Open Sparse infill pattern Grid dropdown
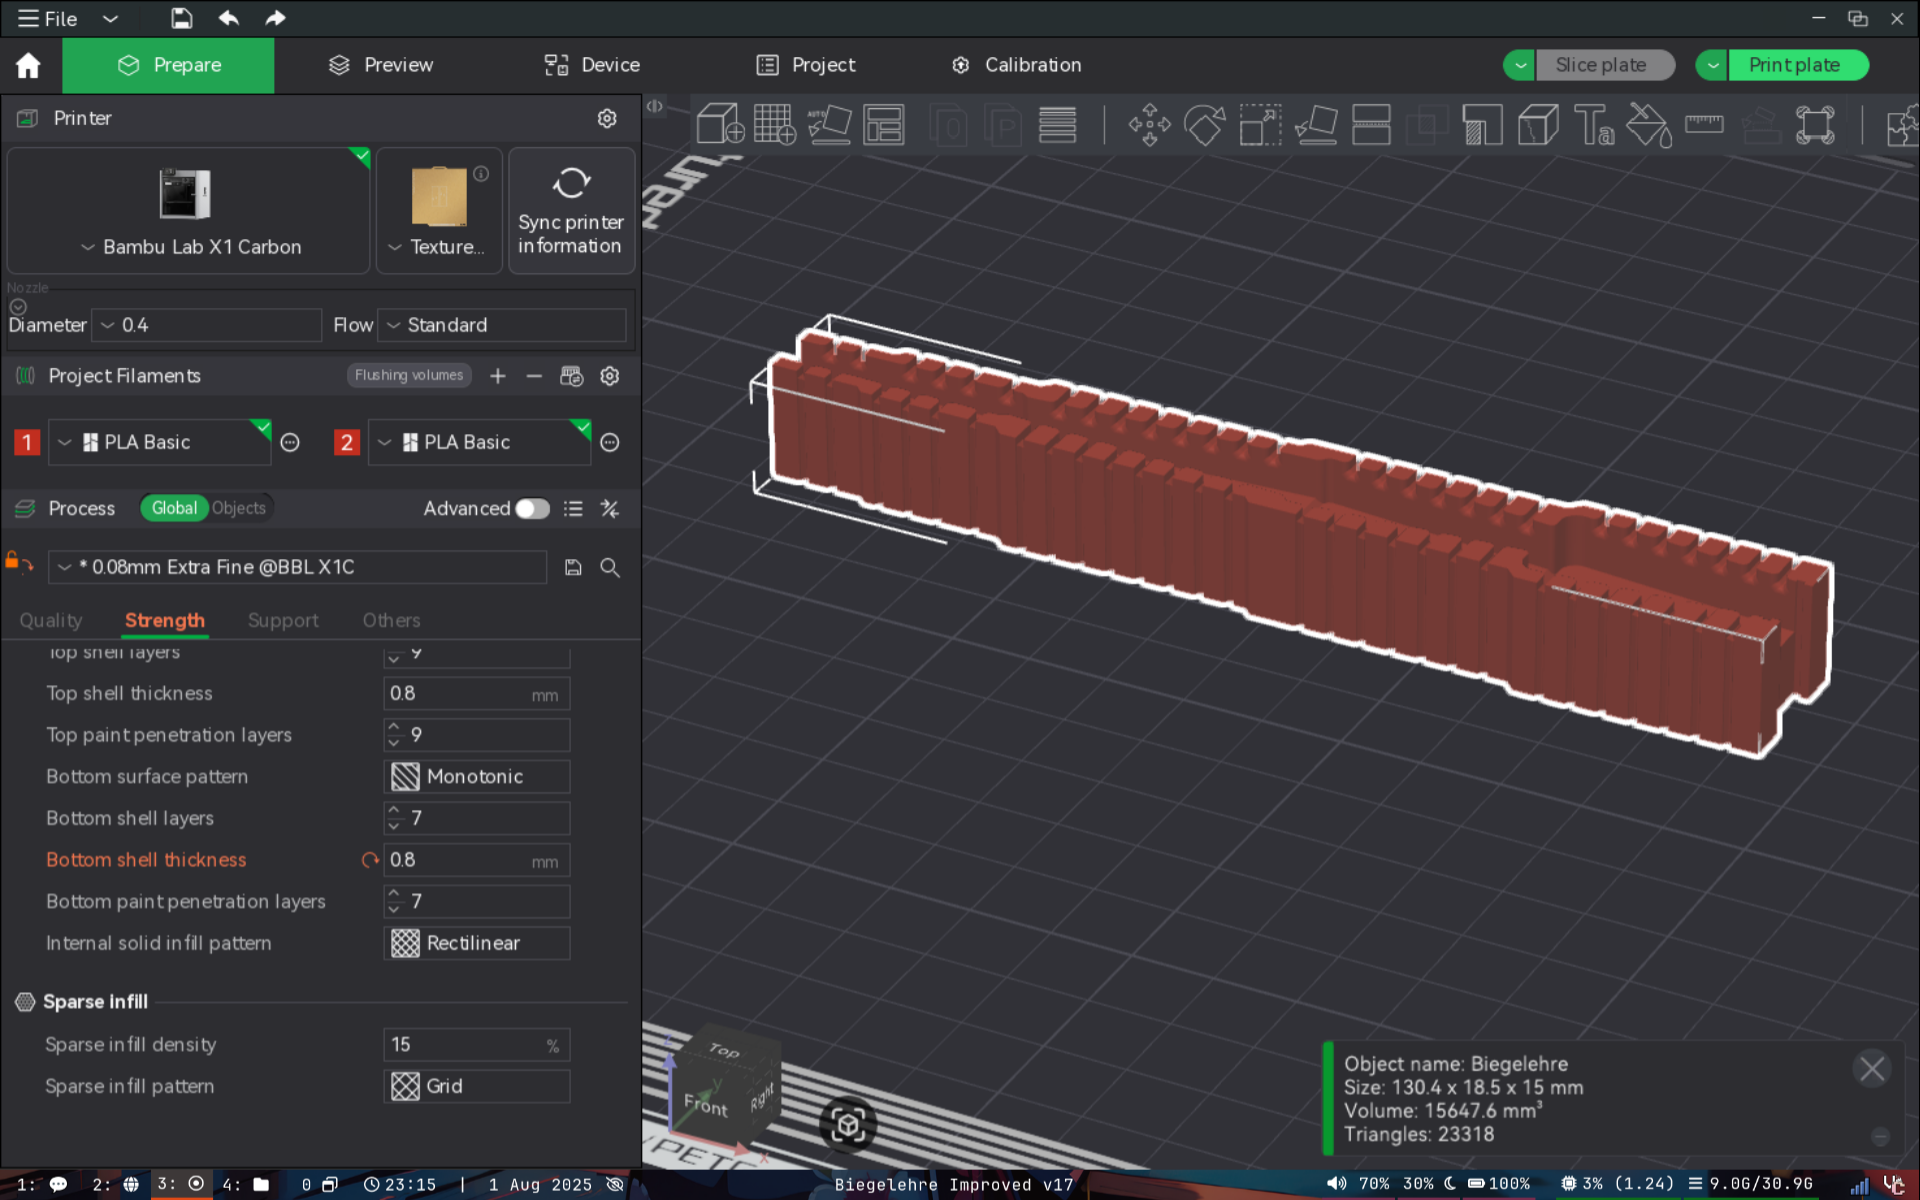This screenshot has width=1920, height=1200. (x=477, y=1086)
